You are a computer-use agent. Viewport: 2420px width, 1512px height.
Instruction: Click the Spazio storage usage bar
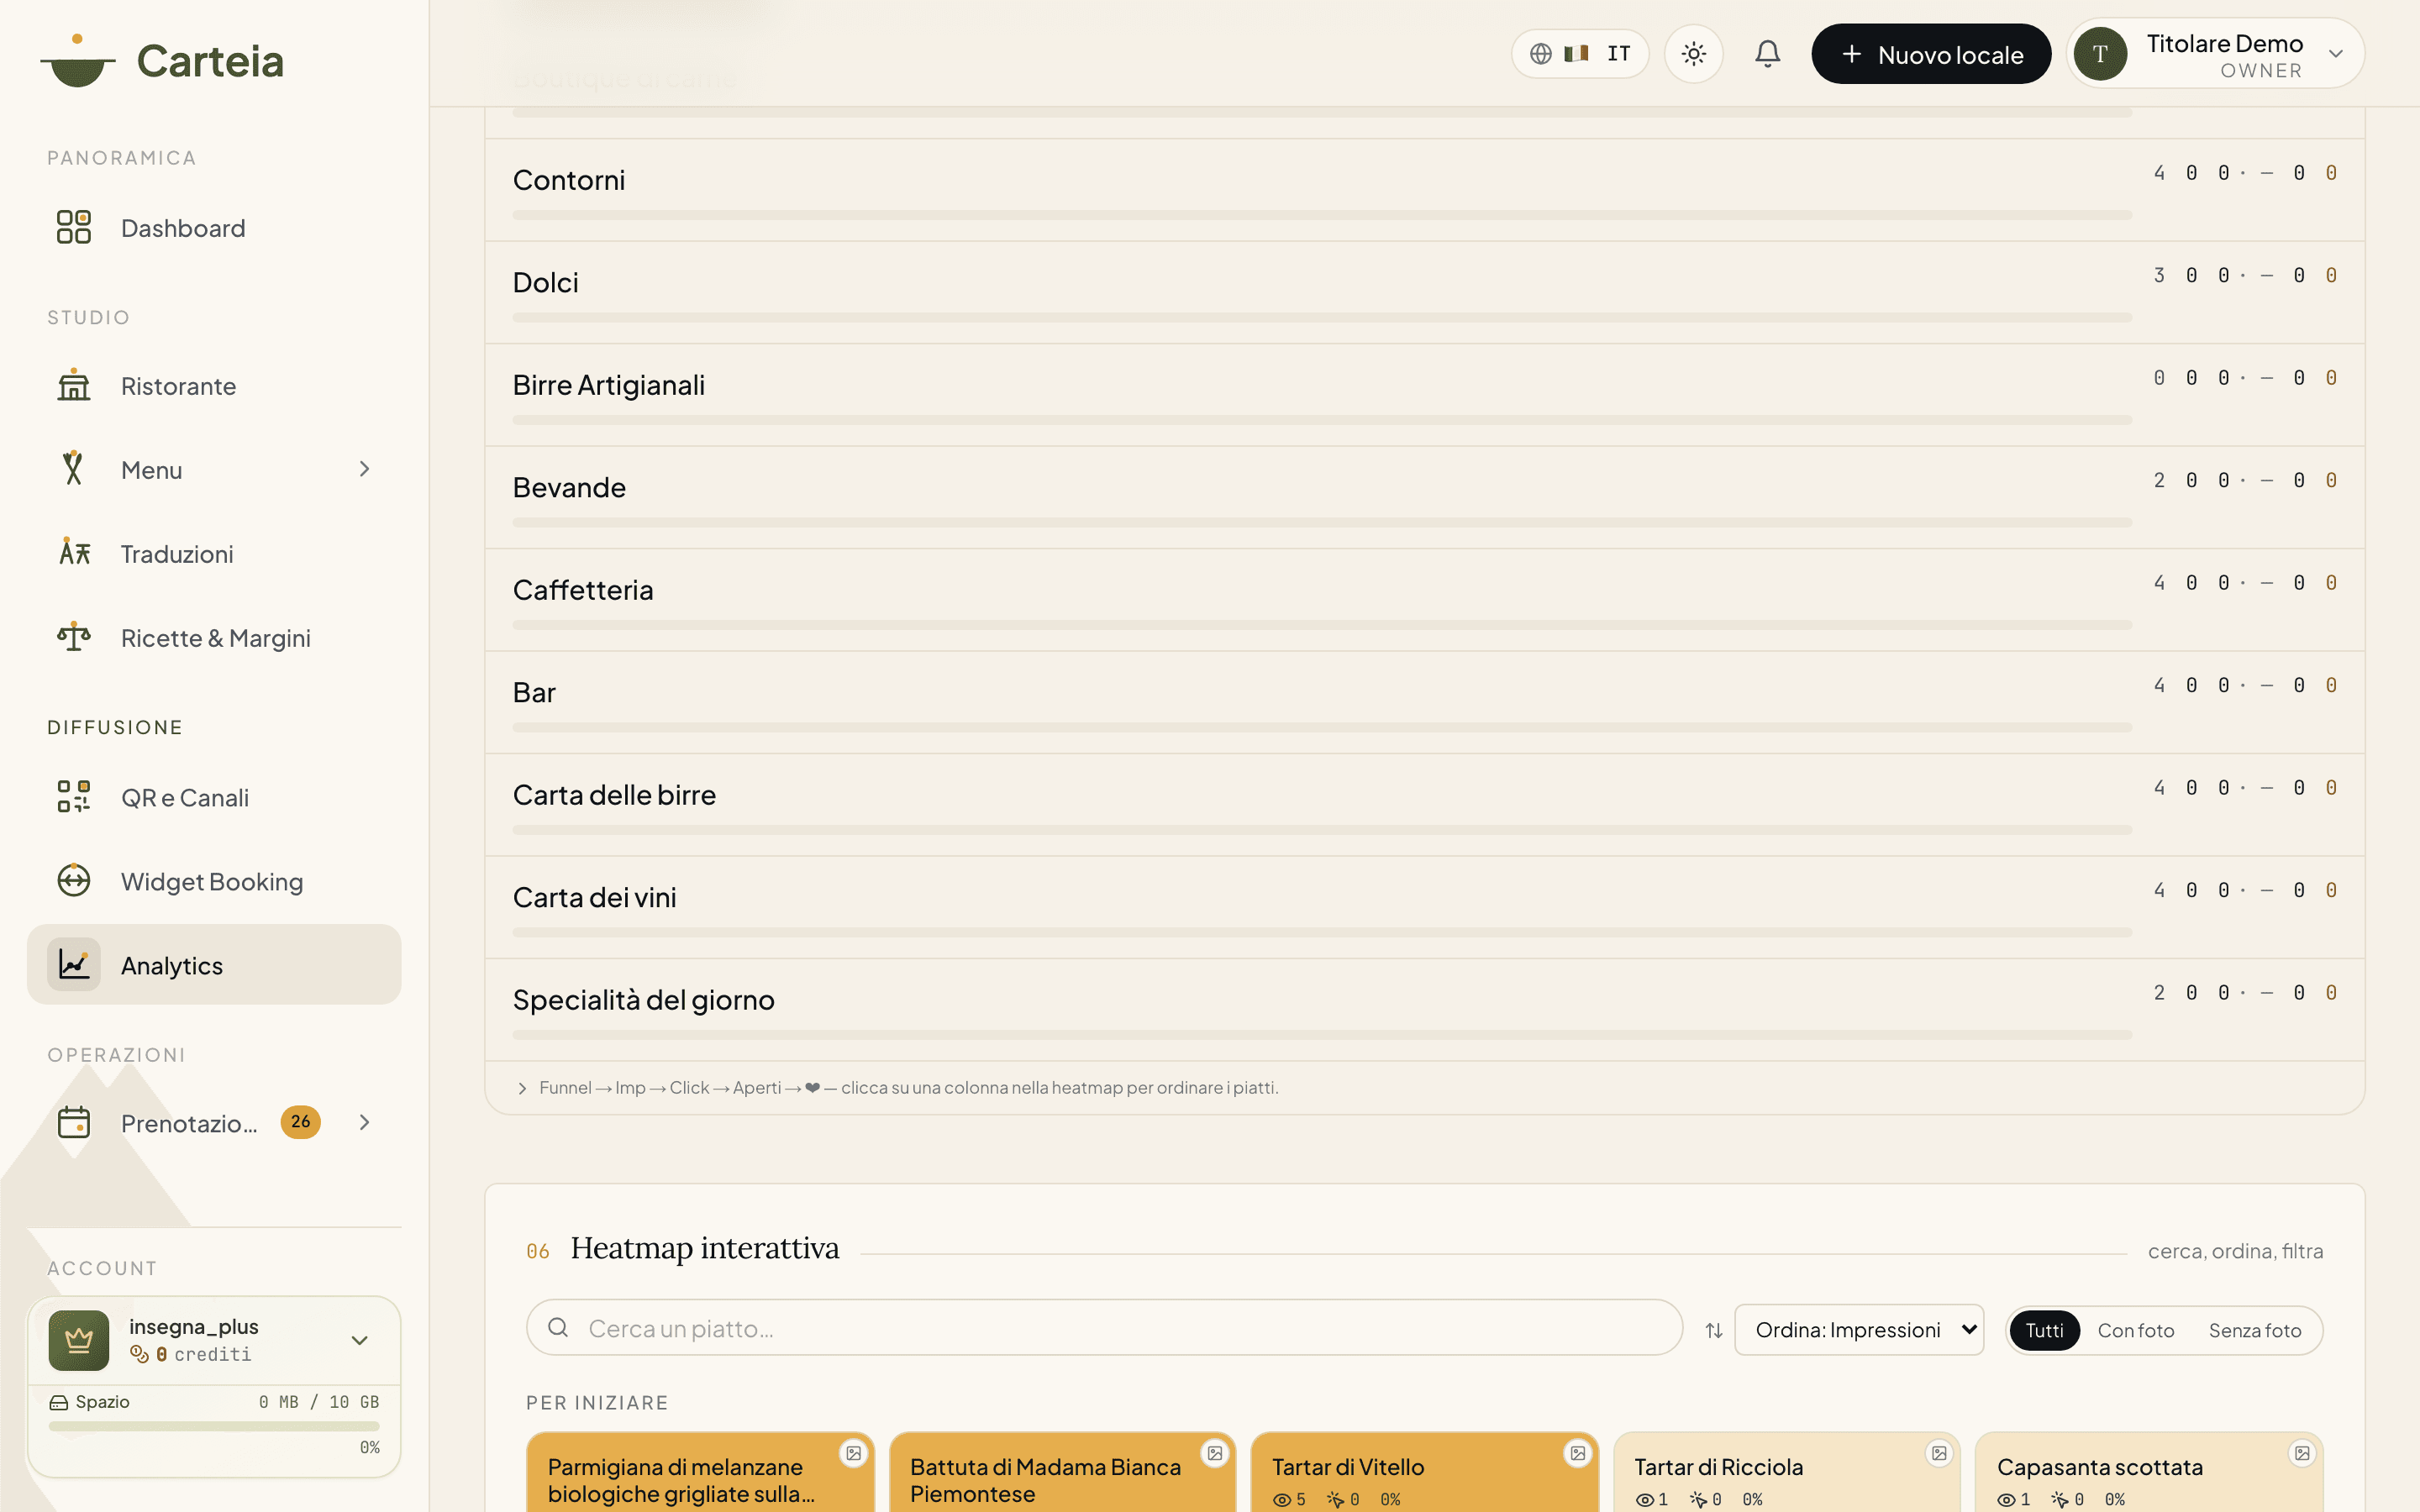tap(214, 1426)
